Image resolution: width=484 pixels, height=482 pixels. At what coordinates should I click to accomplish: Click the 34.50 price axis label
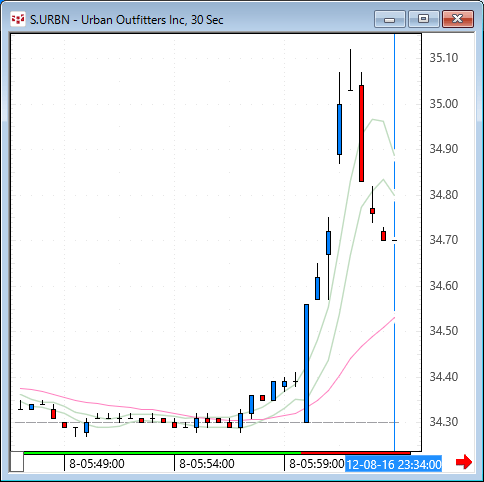[443, 331]
